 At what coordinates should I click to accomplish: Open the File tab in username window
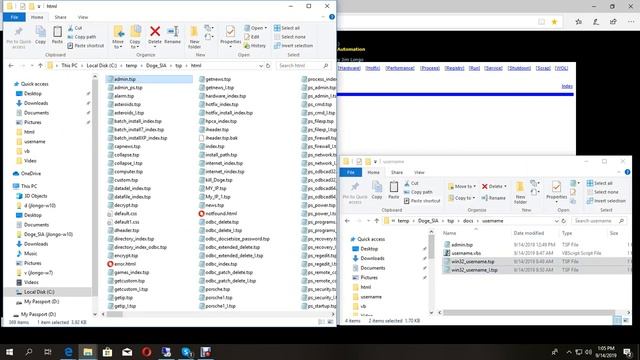tap(351, 172)
